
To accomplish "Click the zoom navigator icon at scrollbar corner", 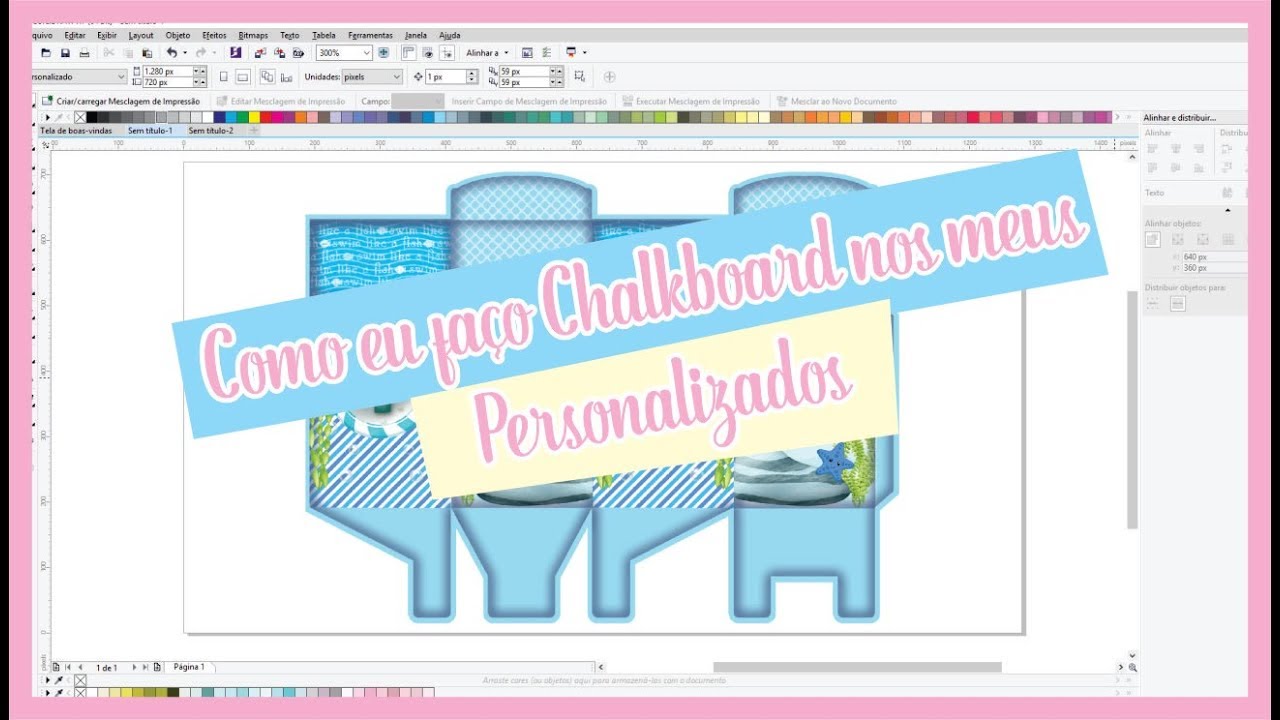I will point(1132,667).
